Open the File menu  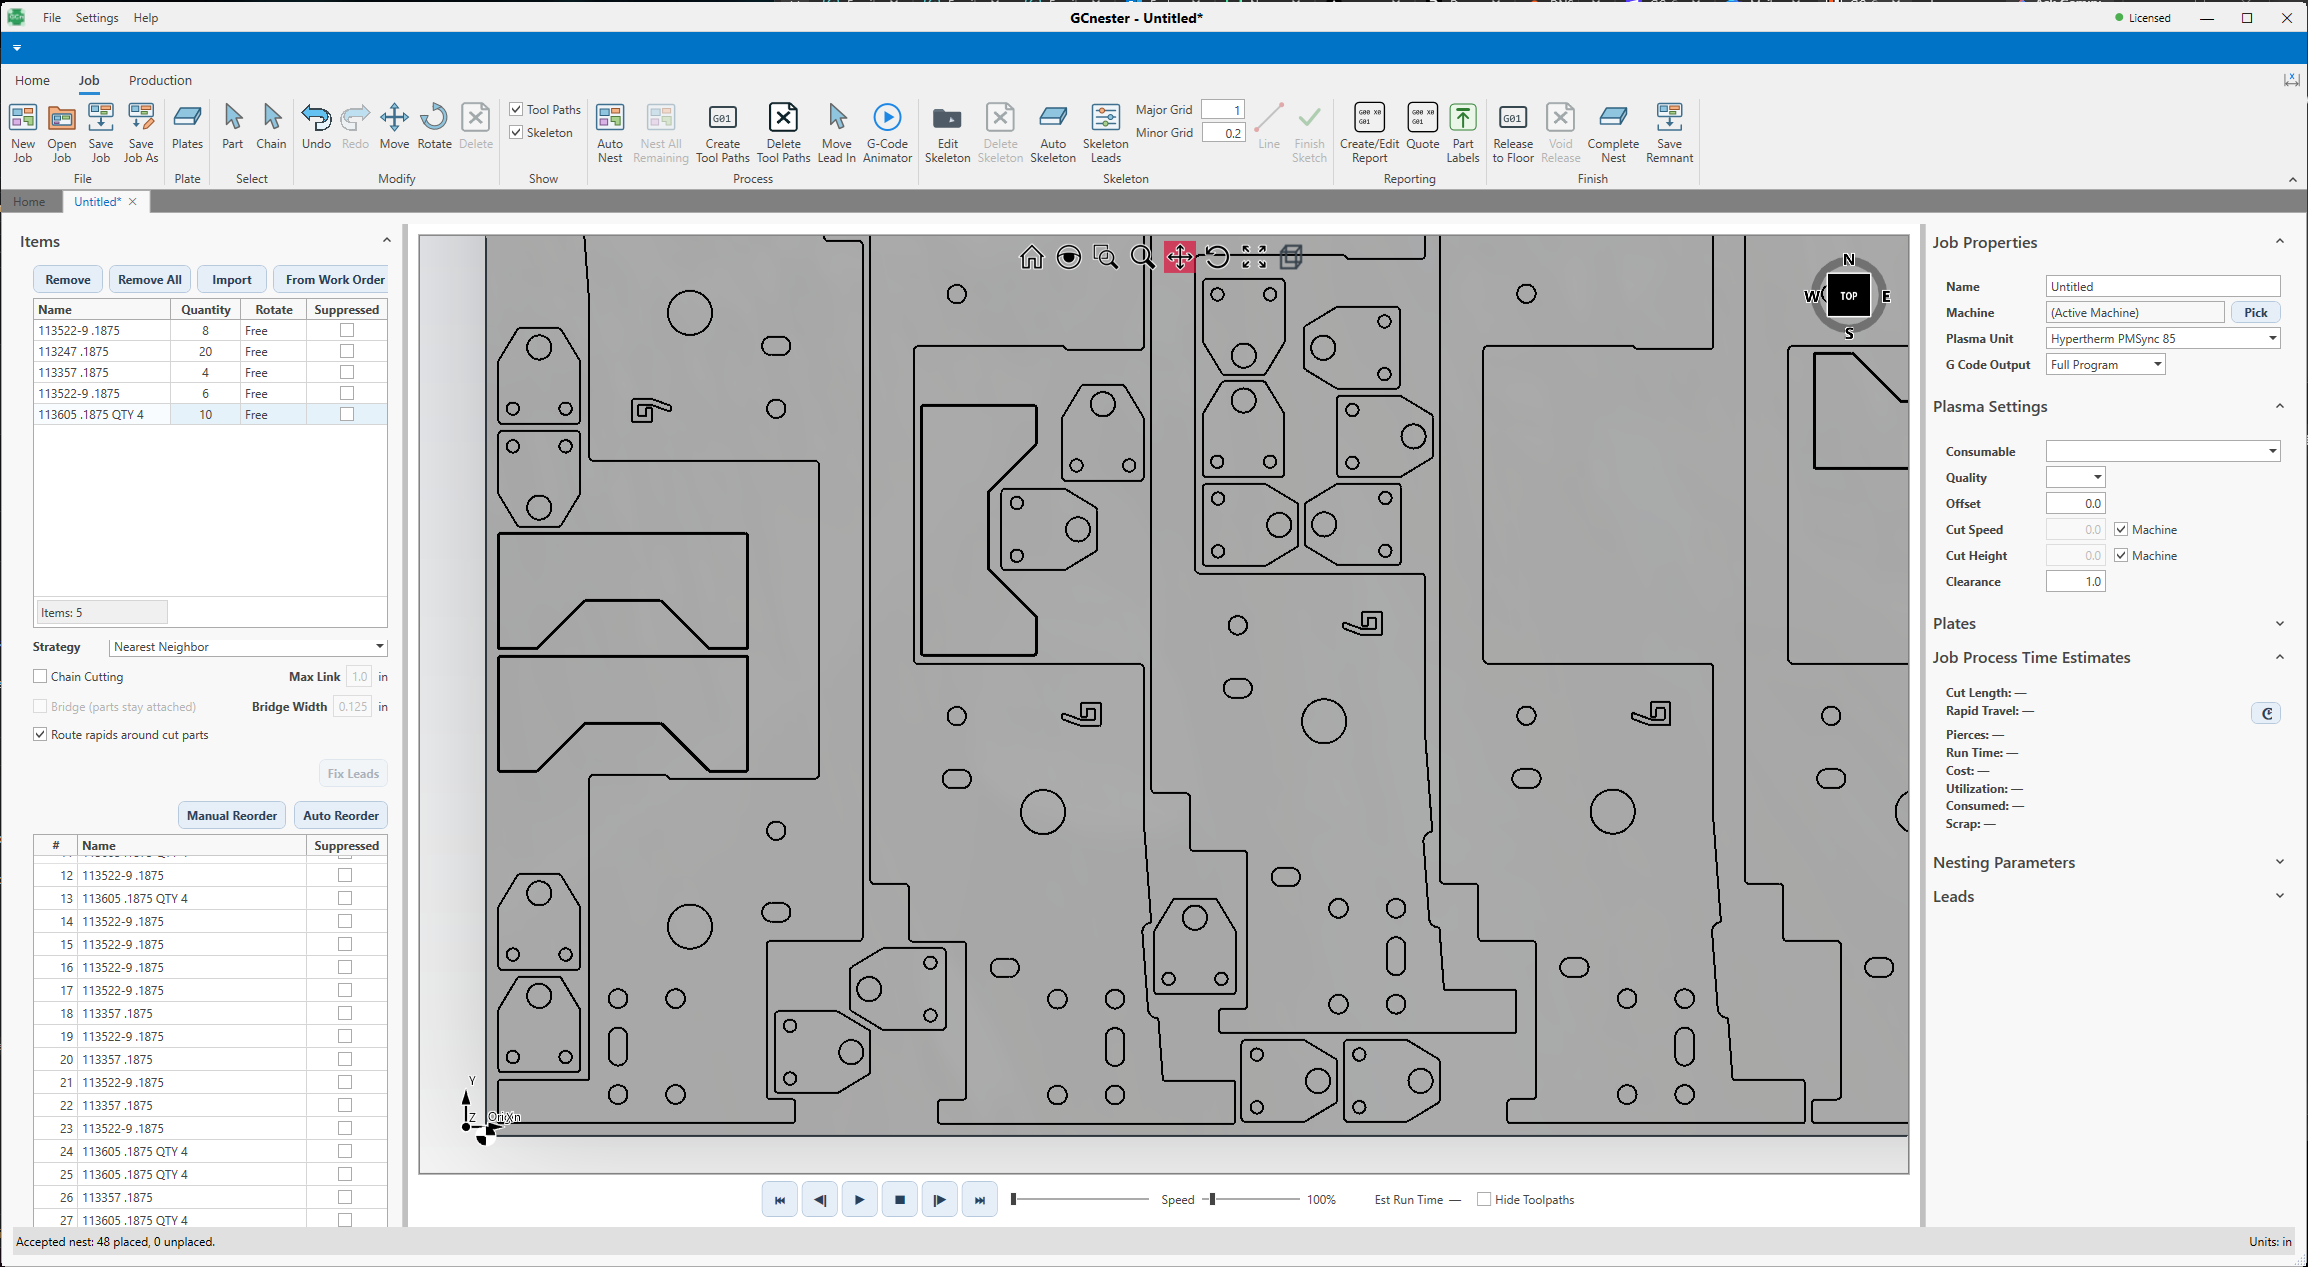[52, 18]
